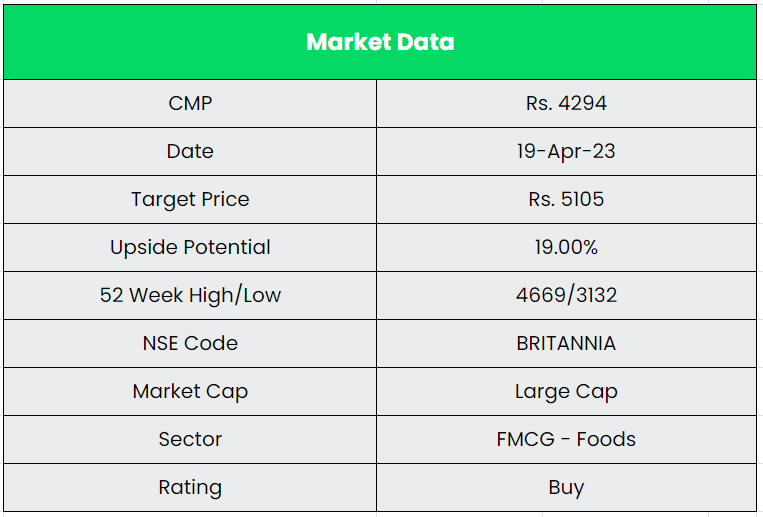Select the NSE Code label cell
The width and height of the screenshot is (763, 517).
click(x=190, y=343)
